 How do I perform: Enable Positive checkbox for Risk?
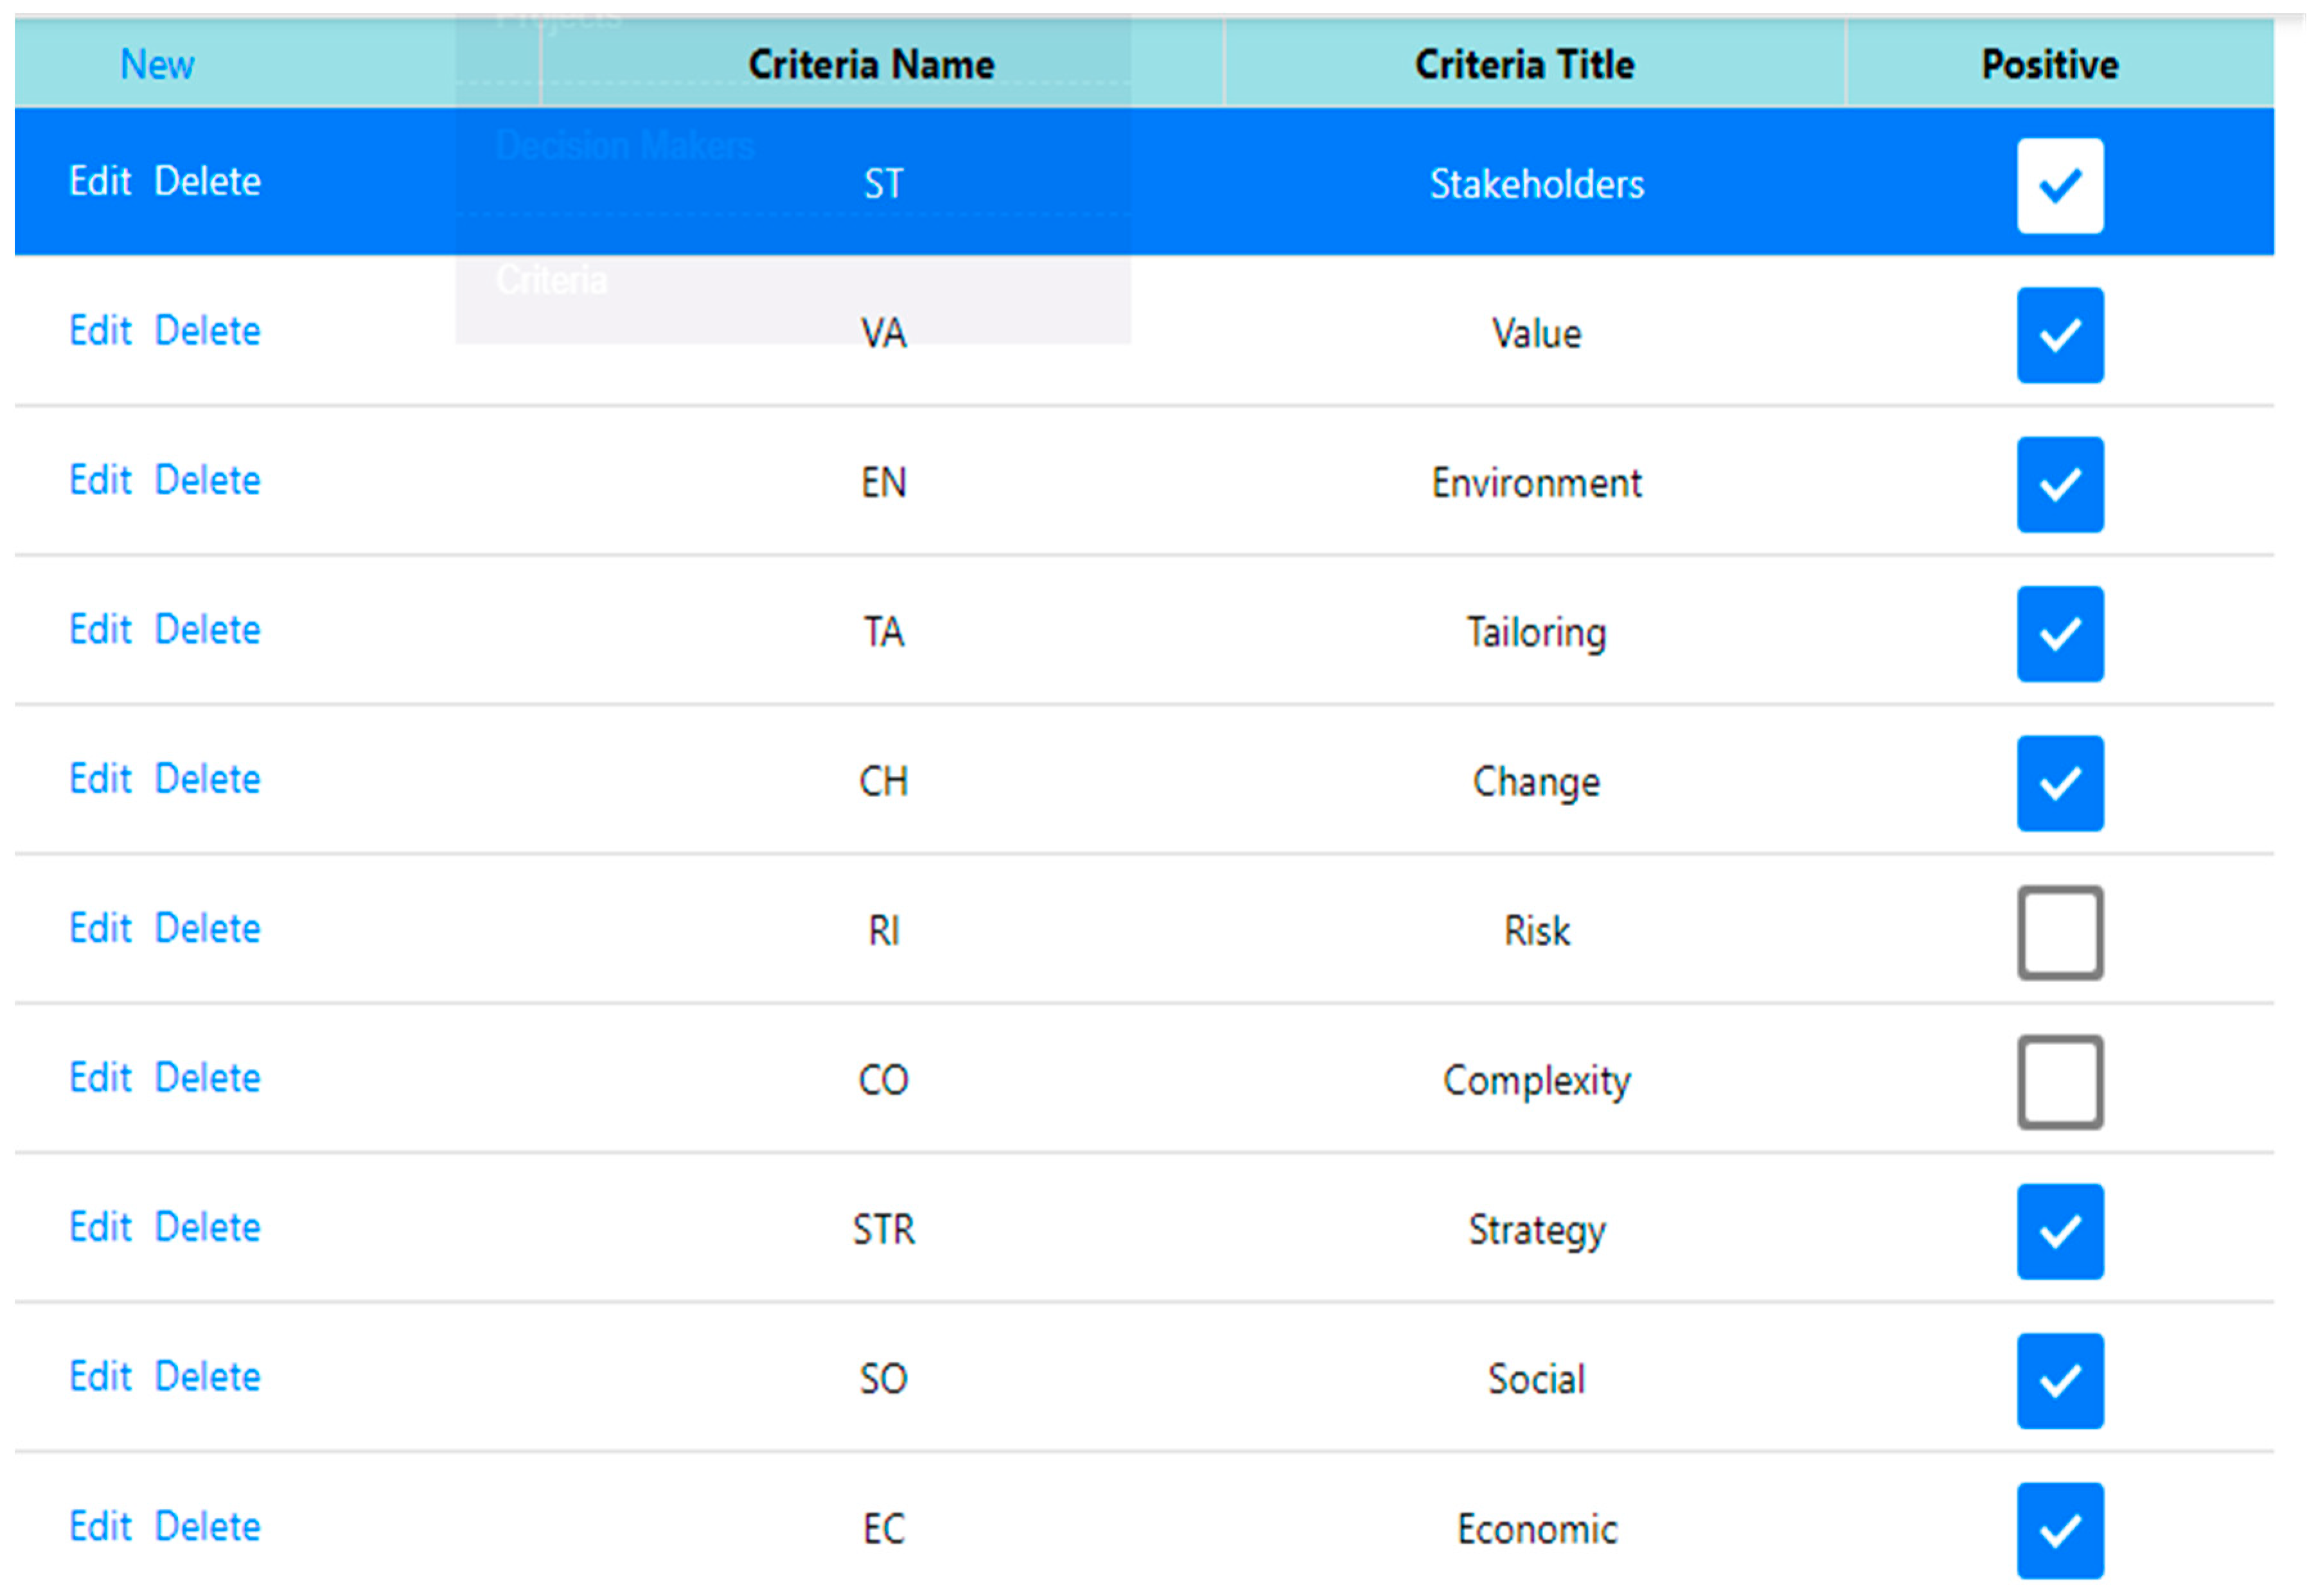[x=2059, y=932]
